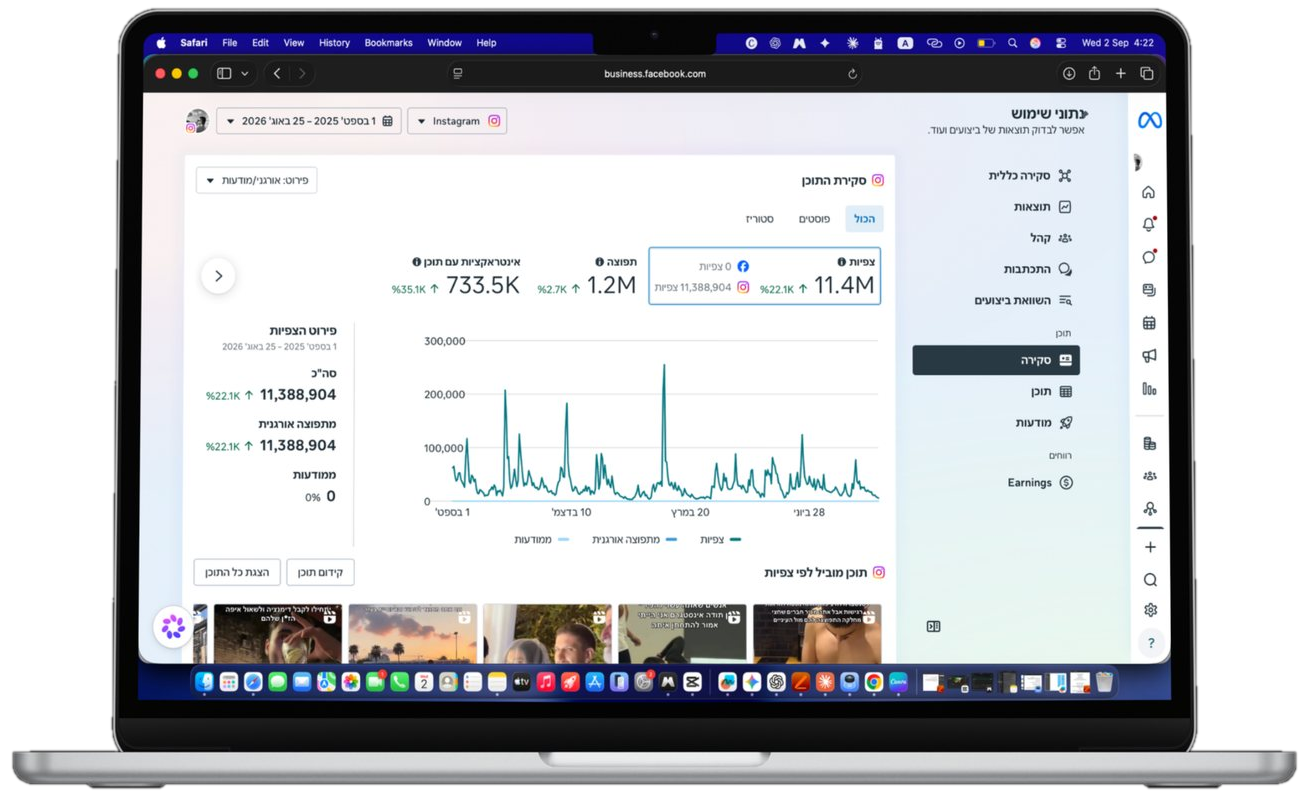
Task: Select the 733.5K אינטראקציות עם תוכן metric
Action: click(456, 277)
